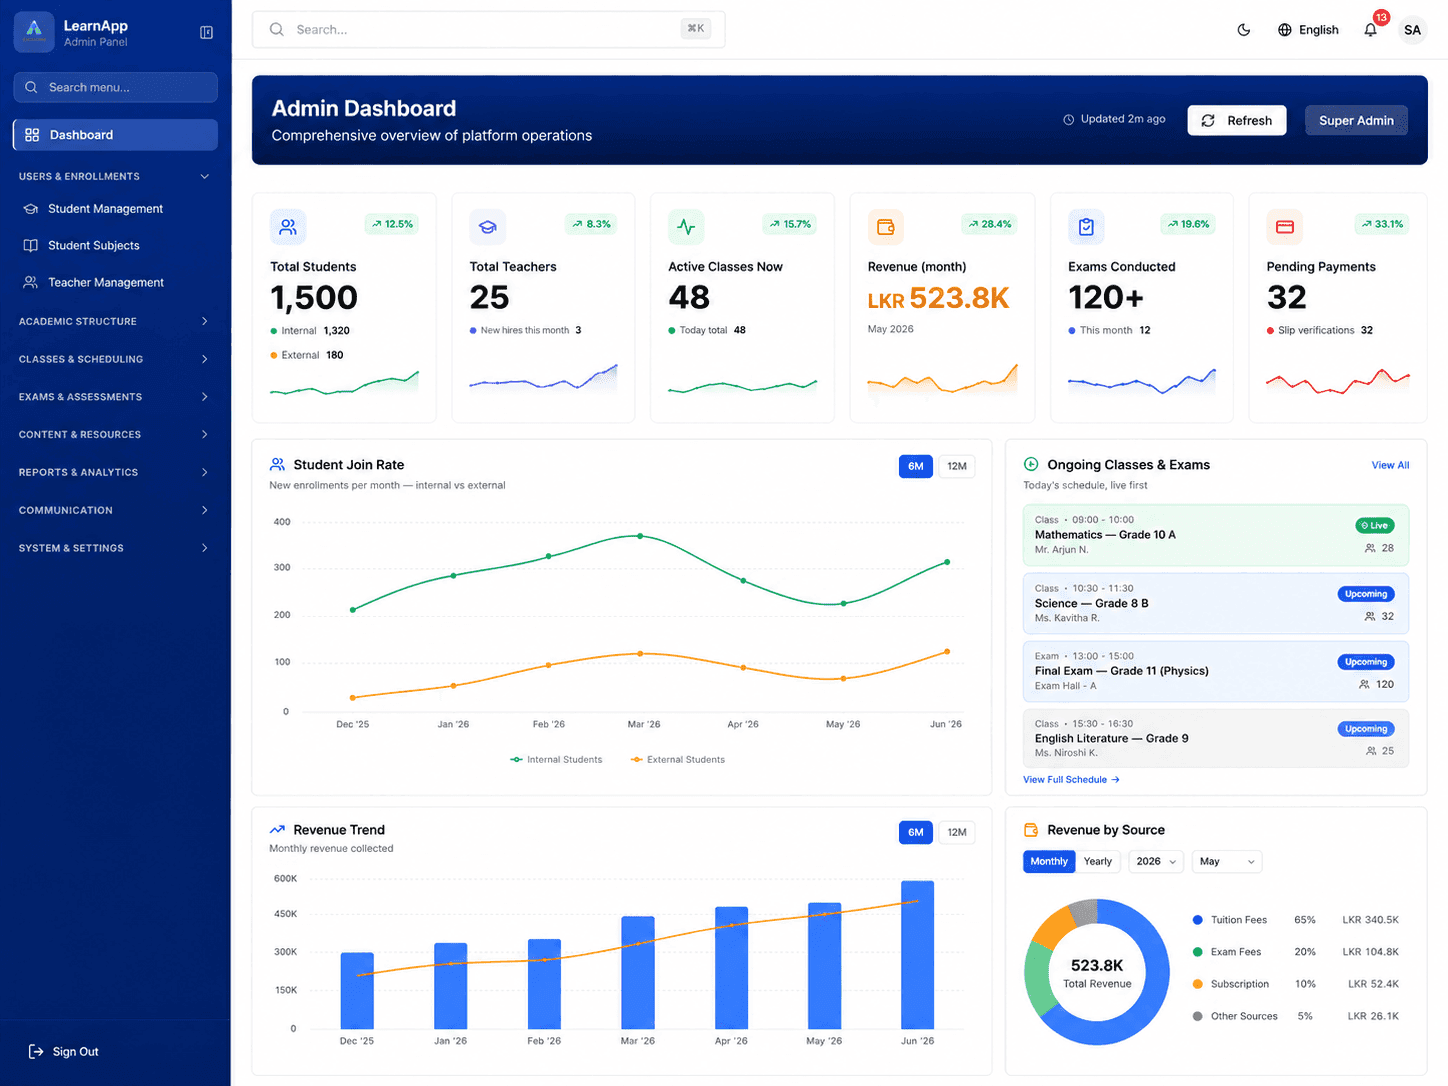The height and width of the screenshot is (1086, 1448).
Task: Collapse the sidebar panel icon
Action: pos(207,33)
